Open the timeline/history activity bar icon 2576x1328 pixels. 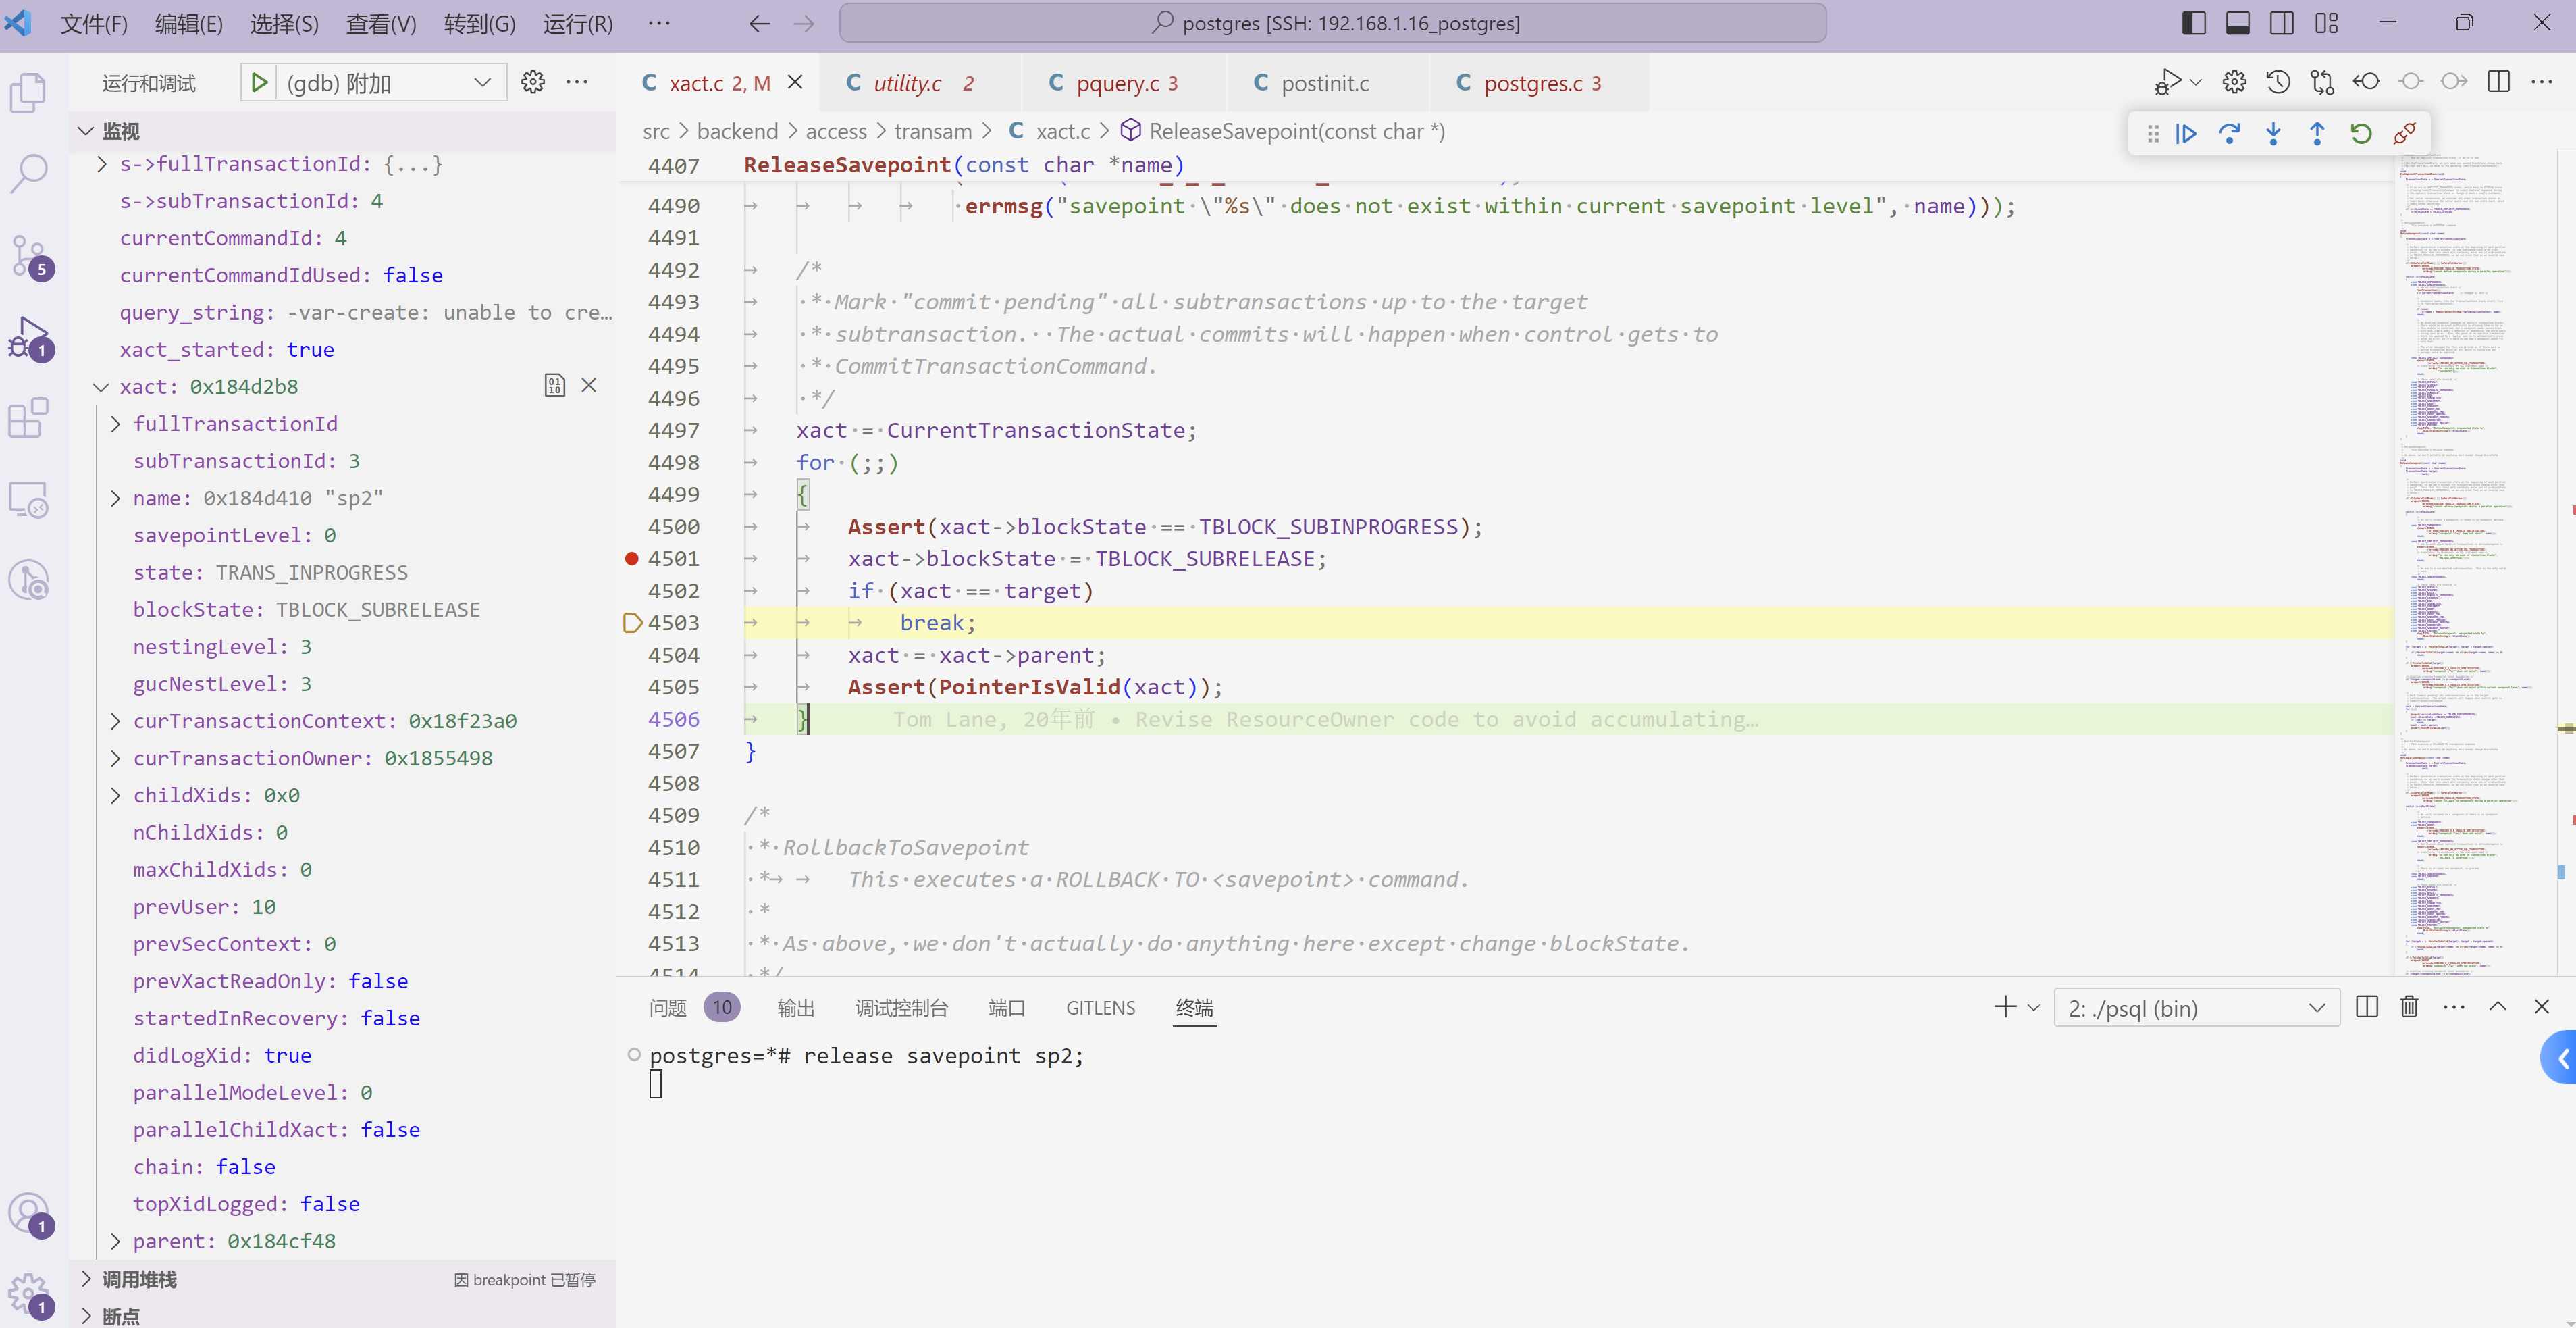(x=28, y=580)
